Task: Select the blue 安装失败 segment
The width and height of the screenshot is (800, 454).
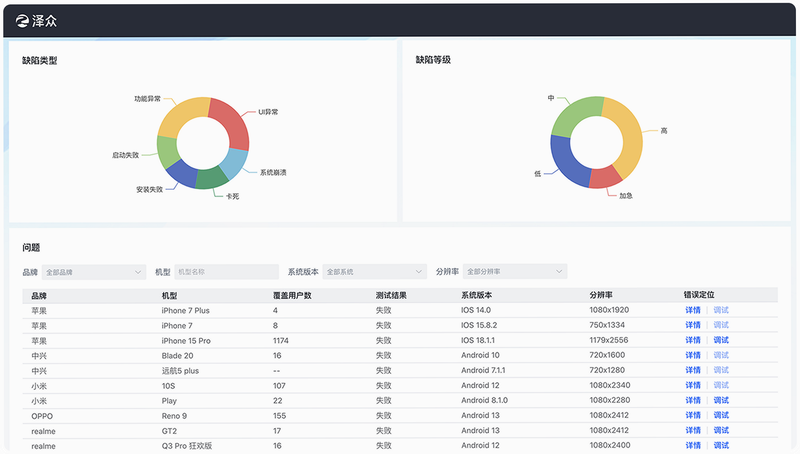Action: [x=183, y=173]
